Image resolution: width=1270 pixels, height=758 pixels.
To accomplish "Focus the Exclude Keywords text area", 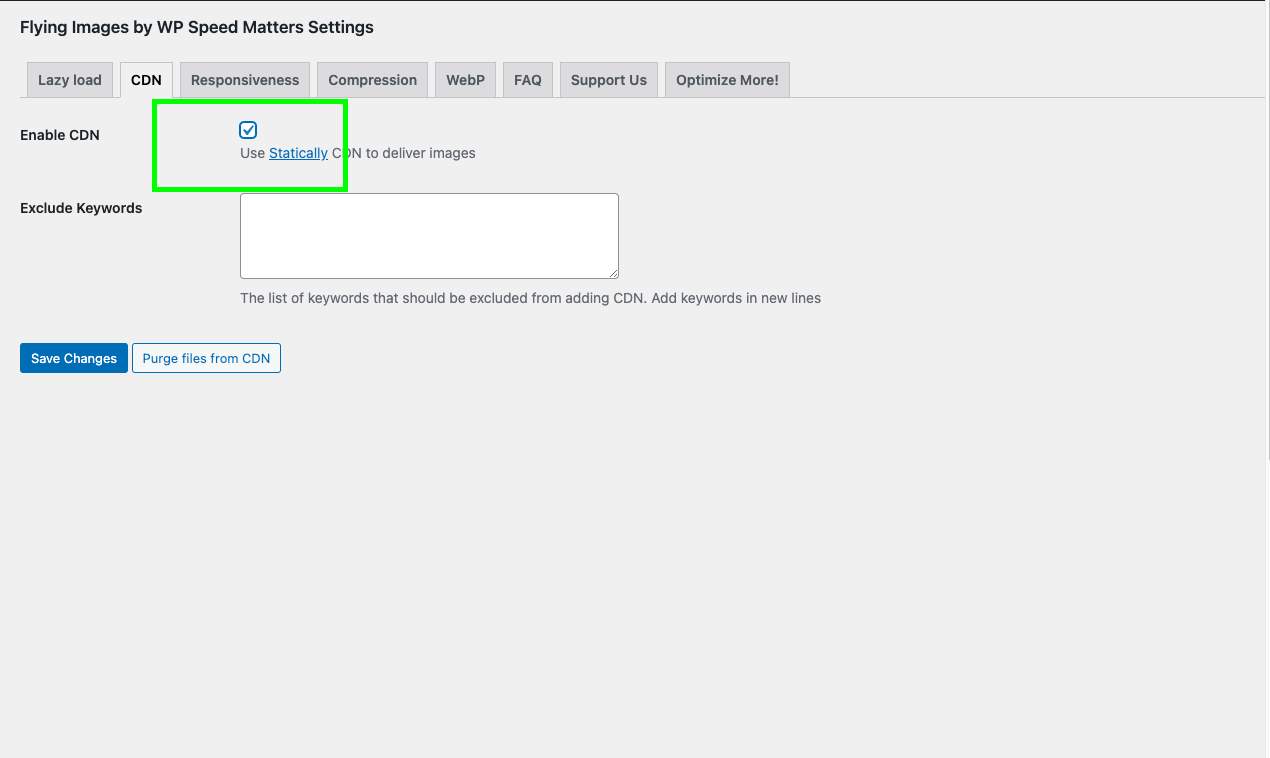I will [429, 236].
